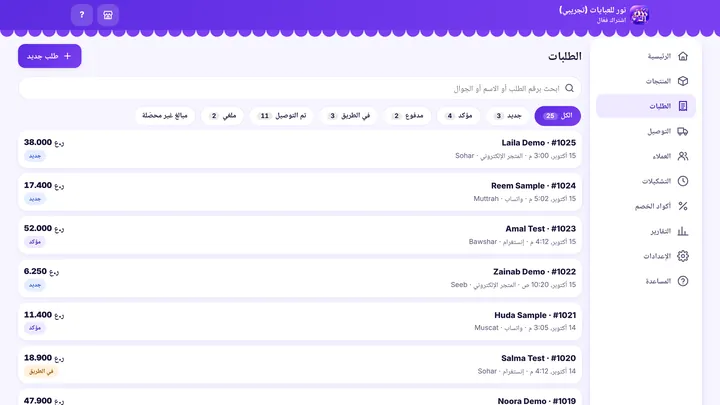Click the 6.250 amount on Zainab Demo order
This screenshot has height=405, width=720.
point(41,271)
